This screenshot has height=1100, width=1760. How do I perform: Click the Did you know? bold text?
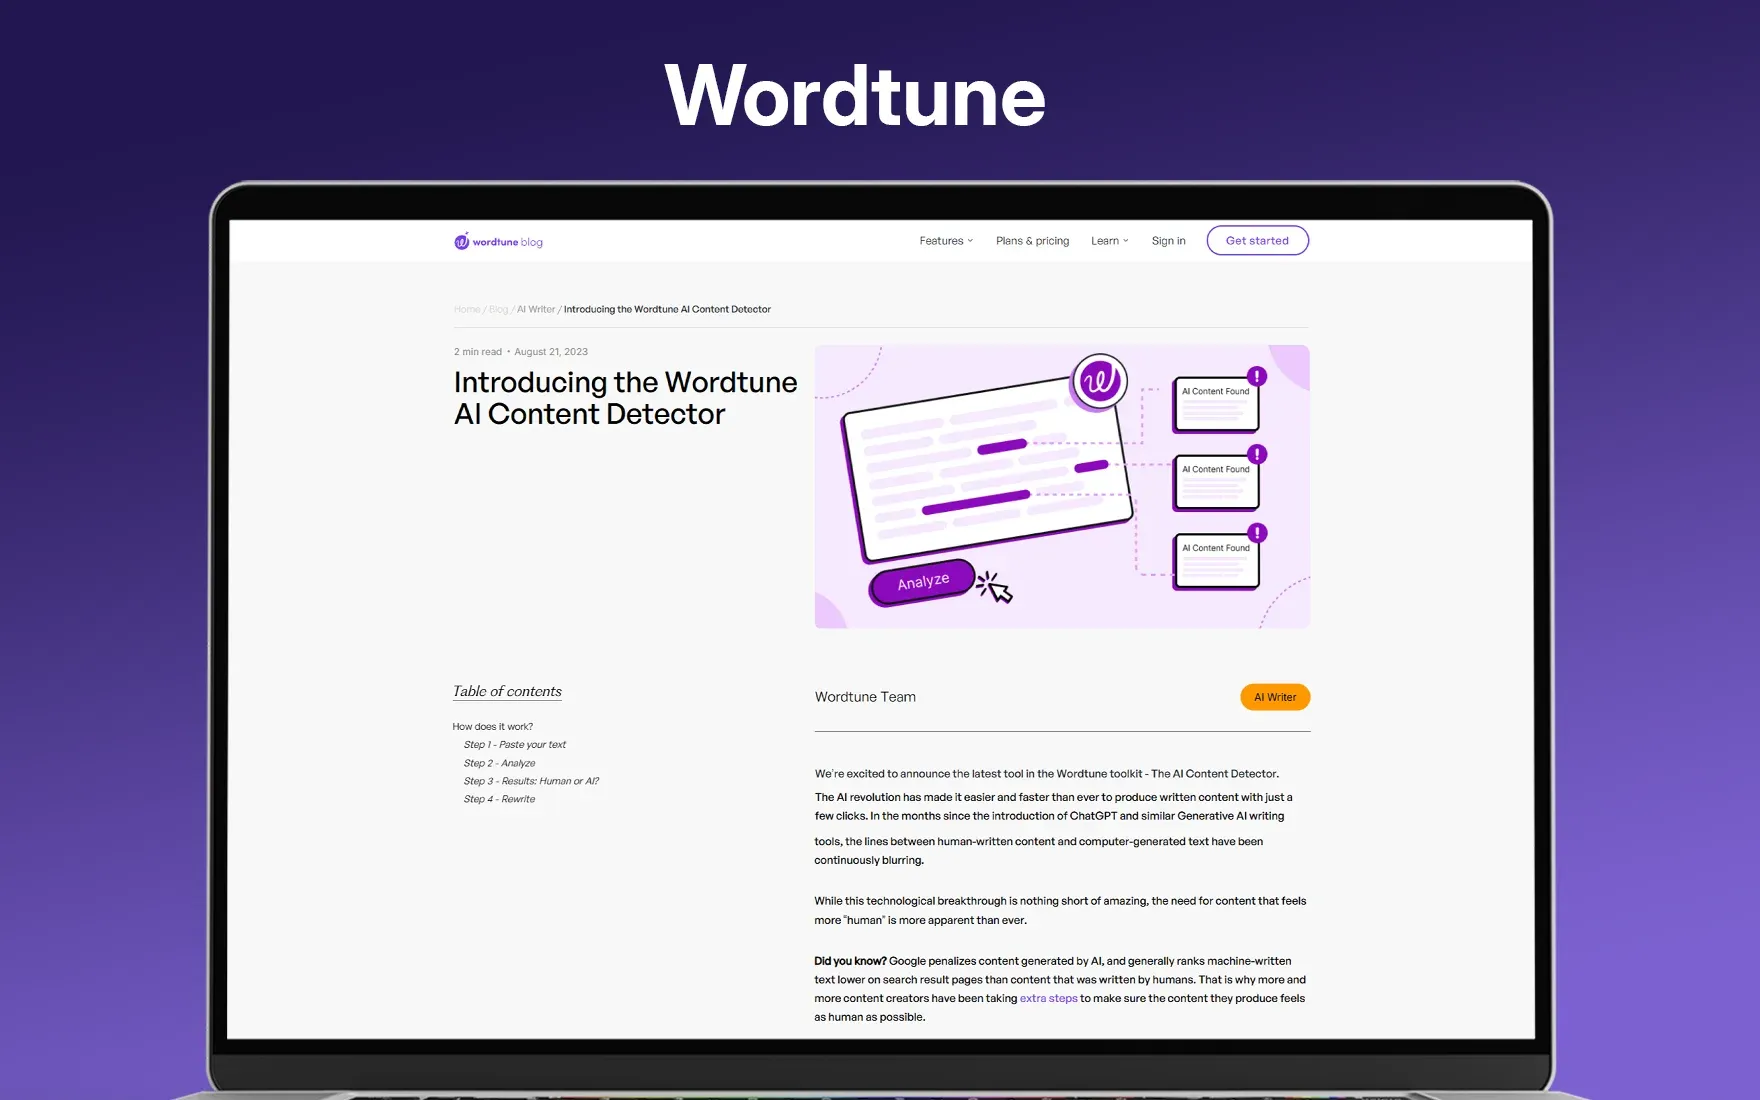850,961
